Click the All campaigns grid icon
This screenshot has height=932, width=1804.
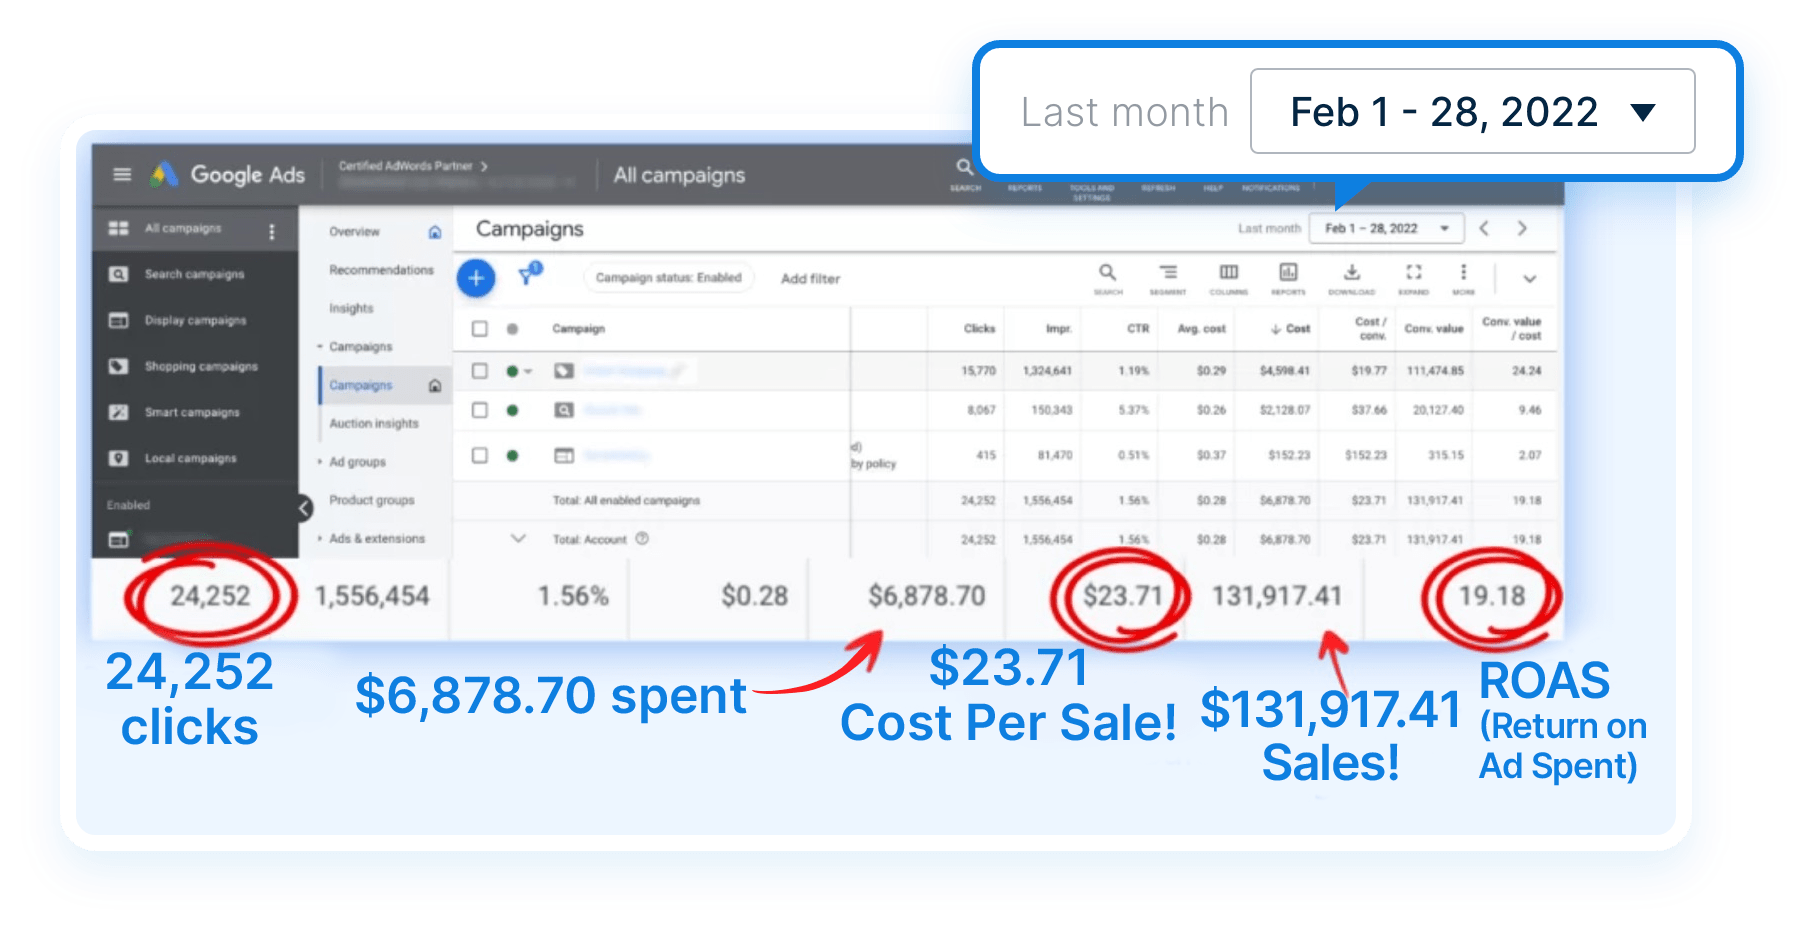[118, 229]
